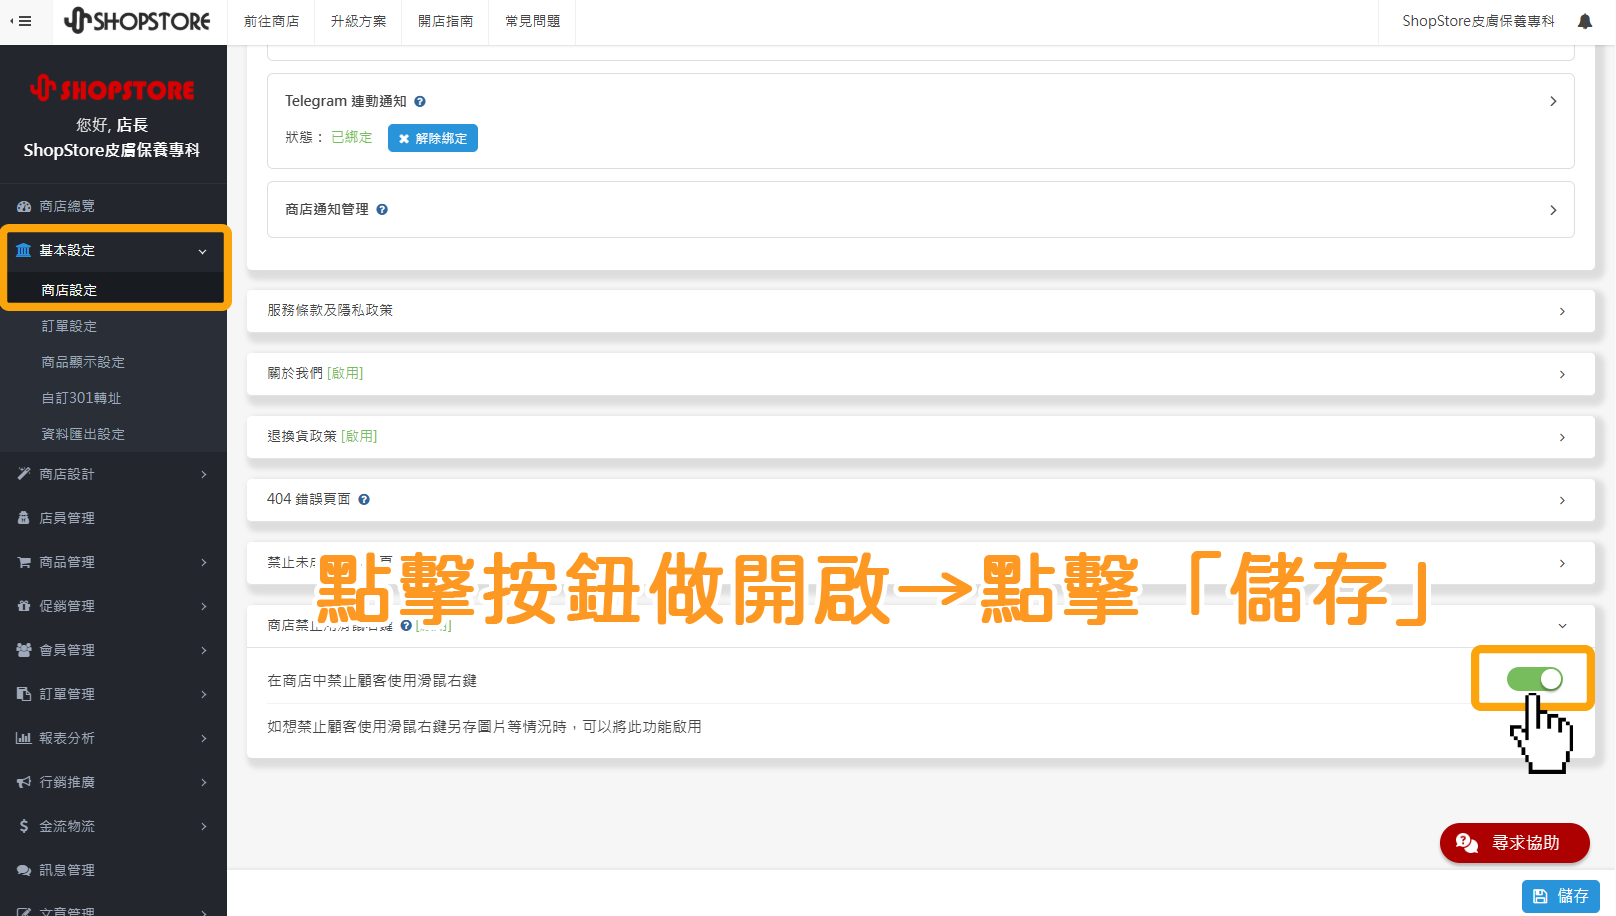Screen dimensions: 1616x916
Task: Click the 尋求協助 assistance button
Action: click(x=1514, y=842)
